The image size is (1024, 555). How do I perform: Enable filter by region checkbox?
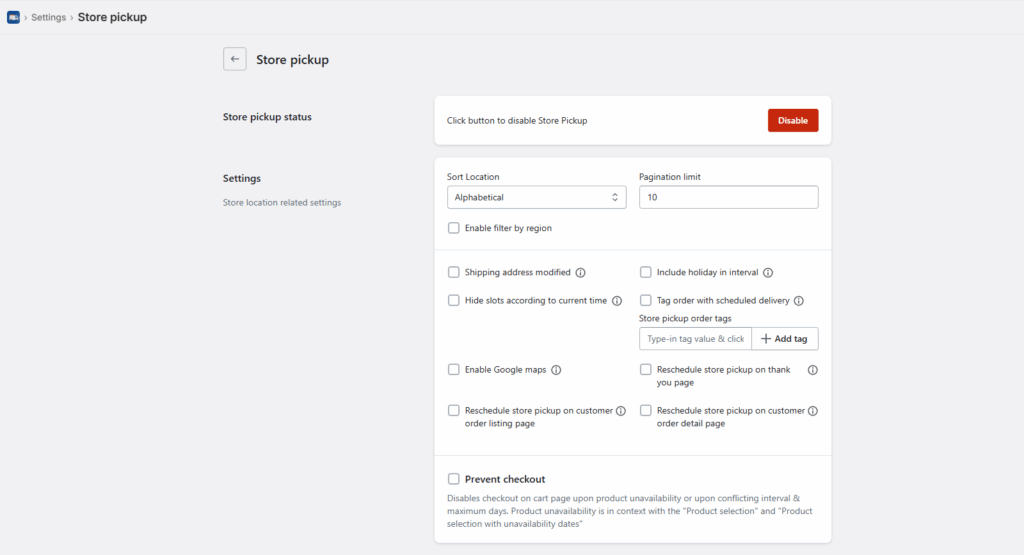tap(453, 228)
